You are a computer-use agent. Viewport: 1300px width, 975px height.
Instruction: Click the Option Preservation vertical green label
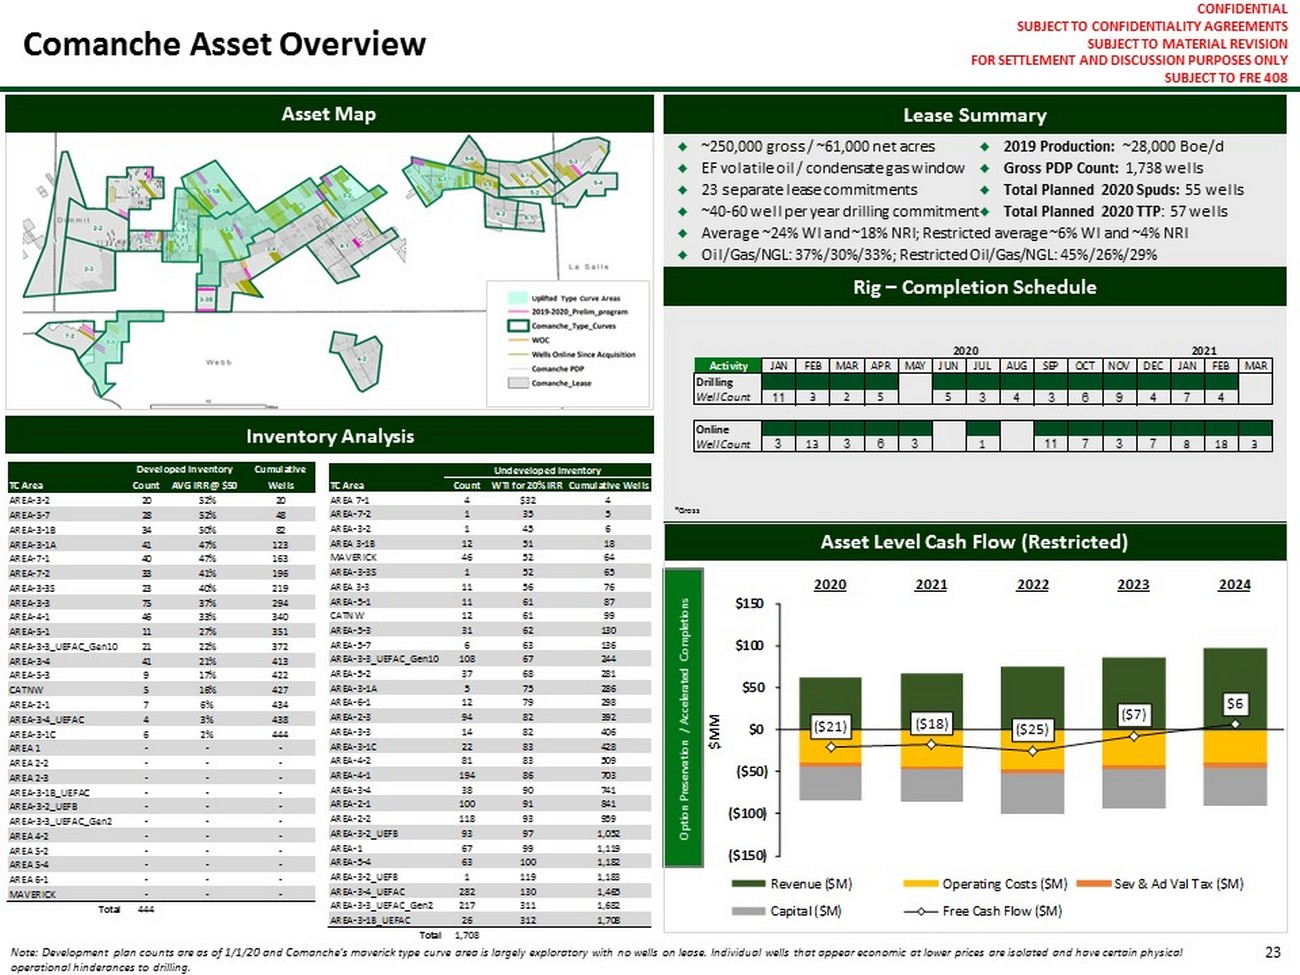pyautogui.click(x=685, y=718)
